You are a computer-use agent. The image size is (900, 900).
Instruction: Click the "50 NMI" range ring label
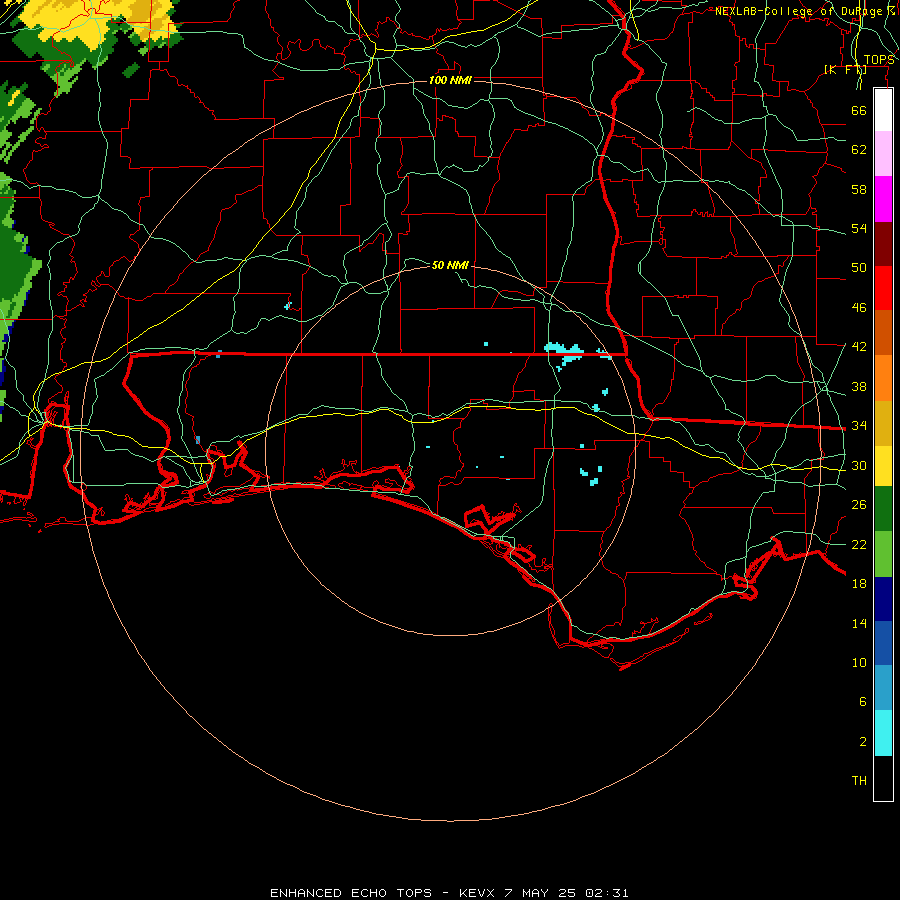point(450,265)
